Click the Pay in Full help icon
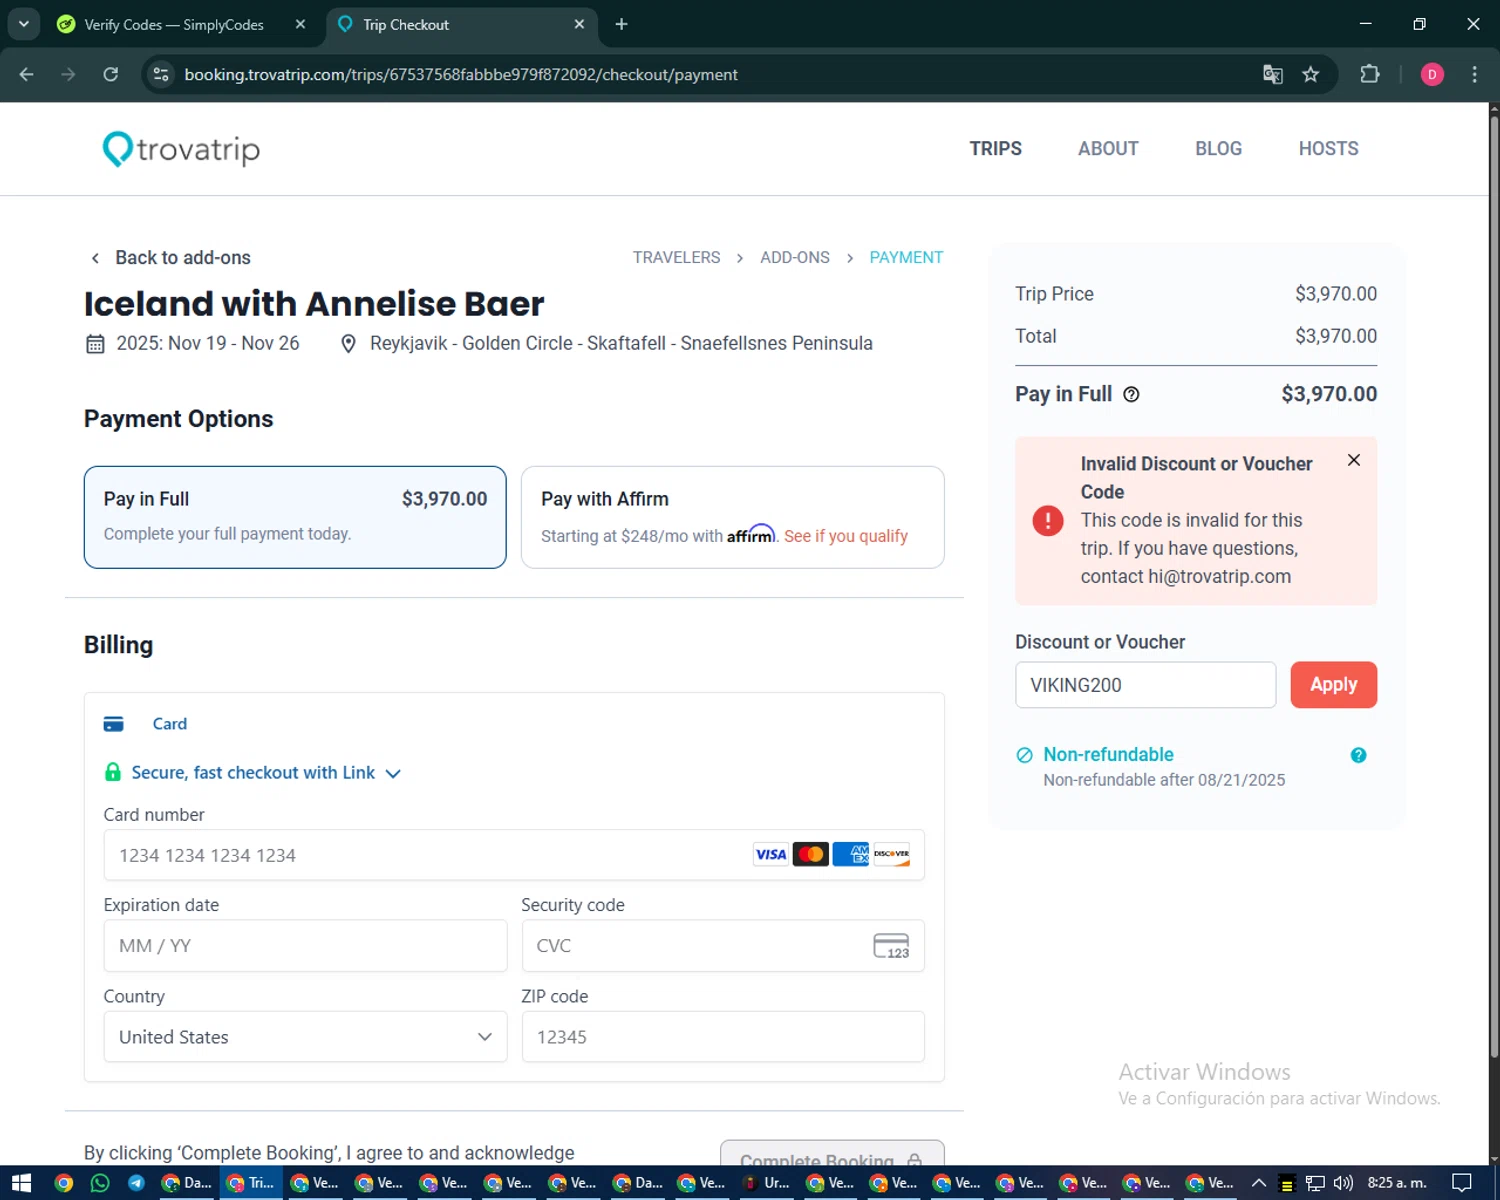The width and height of the screenshot is (1500, 1200). tap(1131, 394)
